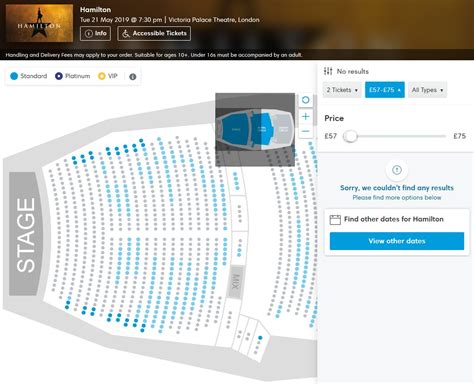Reset map view with the circle icon
Image resolution: width=474 pixels, height=384 pixels.
click(x=305, y=100)
